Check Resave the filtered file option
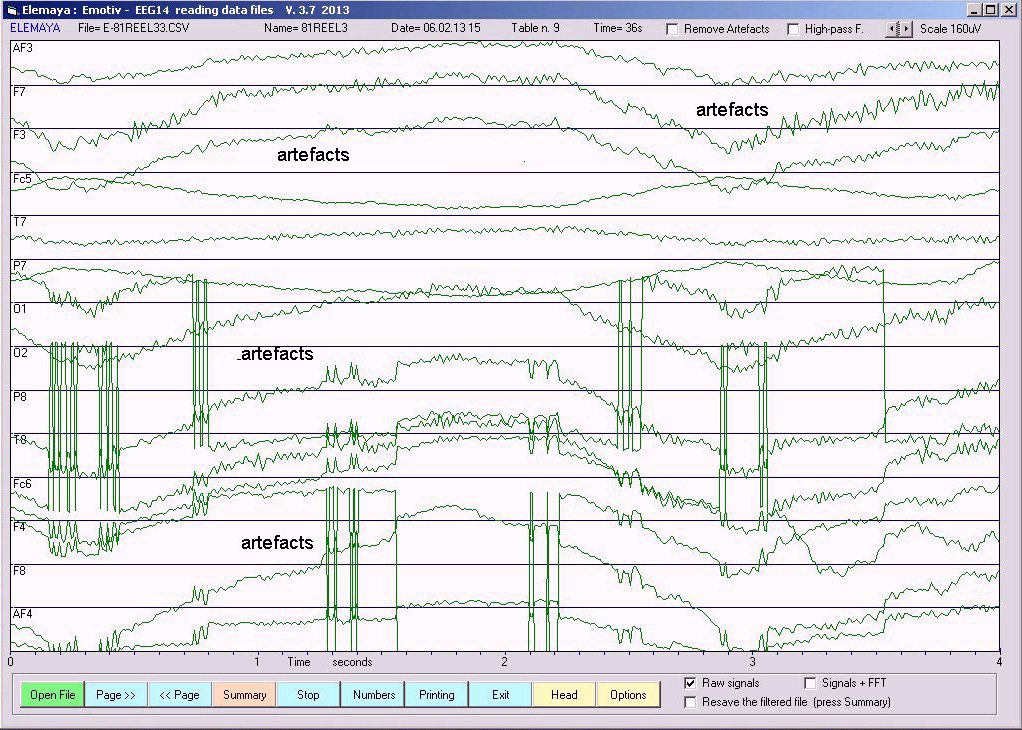 coord(690,702)
